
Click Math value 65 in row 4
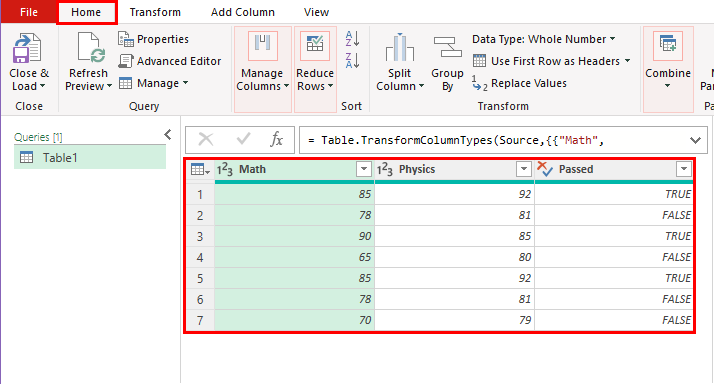tap(295, 257)
